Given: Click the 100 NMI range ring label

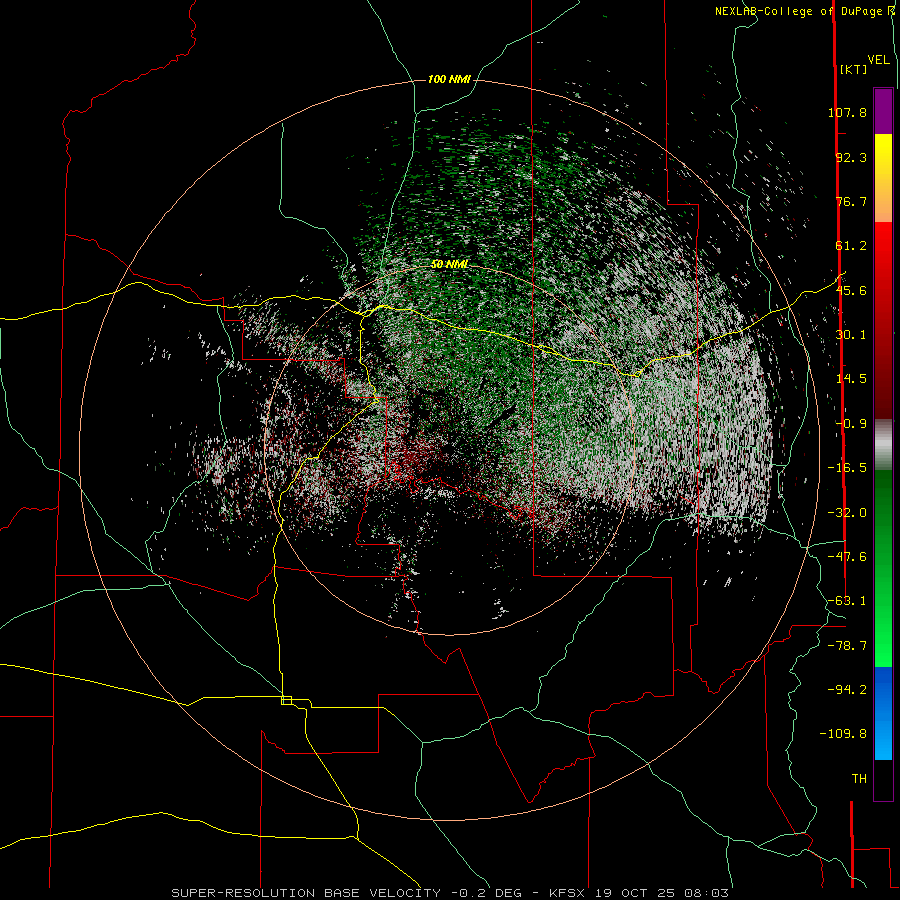Looking at the screenshot, I should click(449, 79).
